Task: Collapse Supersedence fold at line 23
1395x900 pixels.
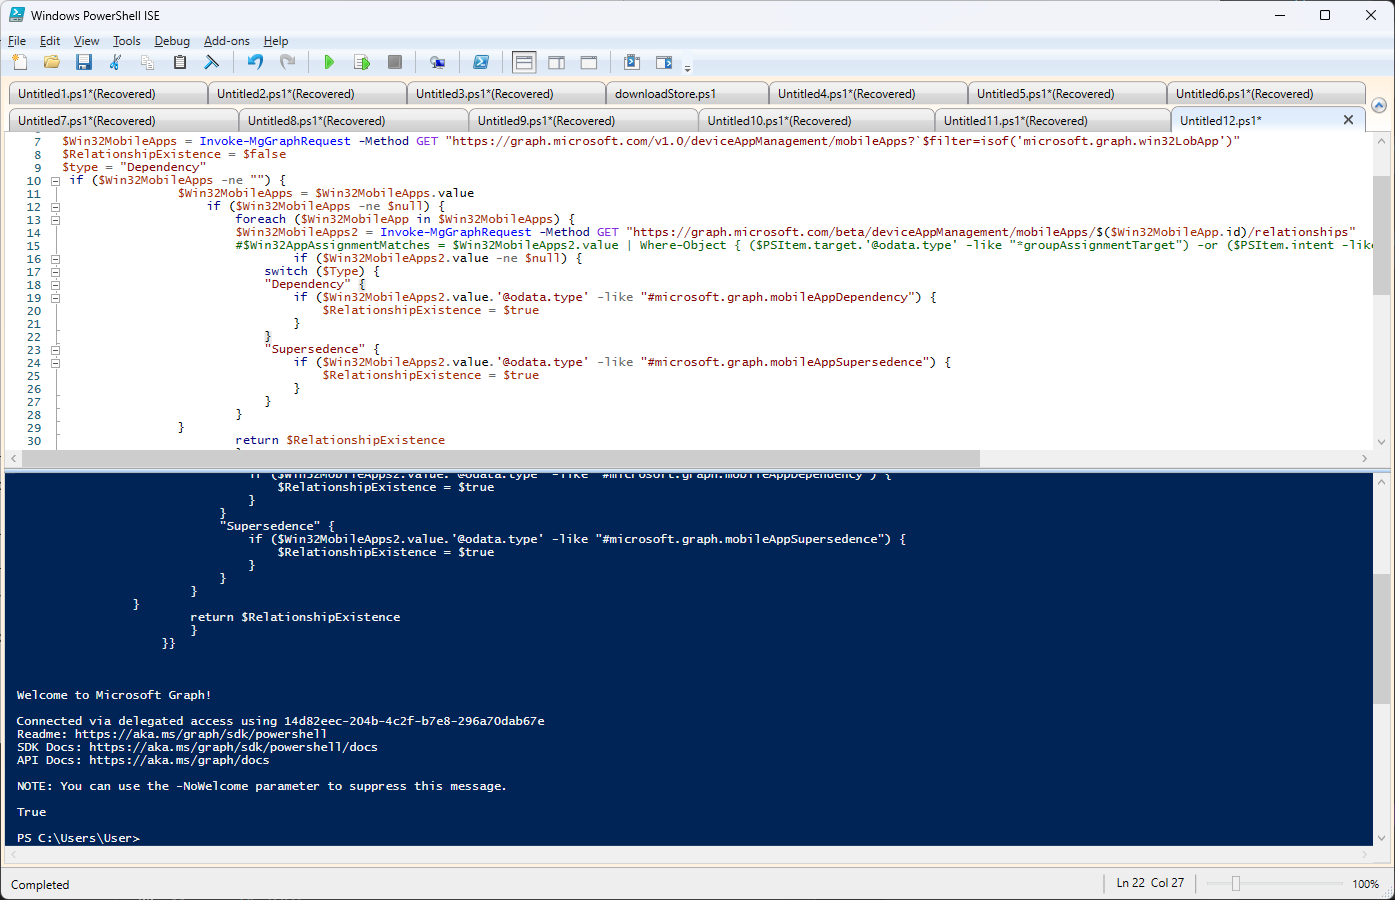Action: [x=55, y=350]
